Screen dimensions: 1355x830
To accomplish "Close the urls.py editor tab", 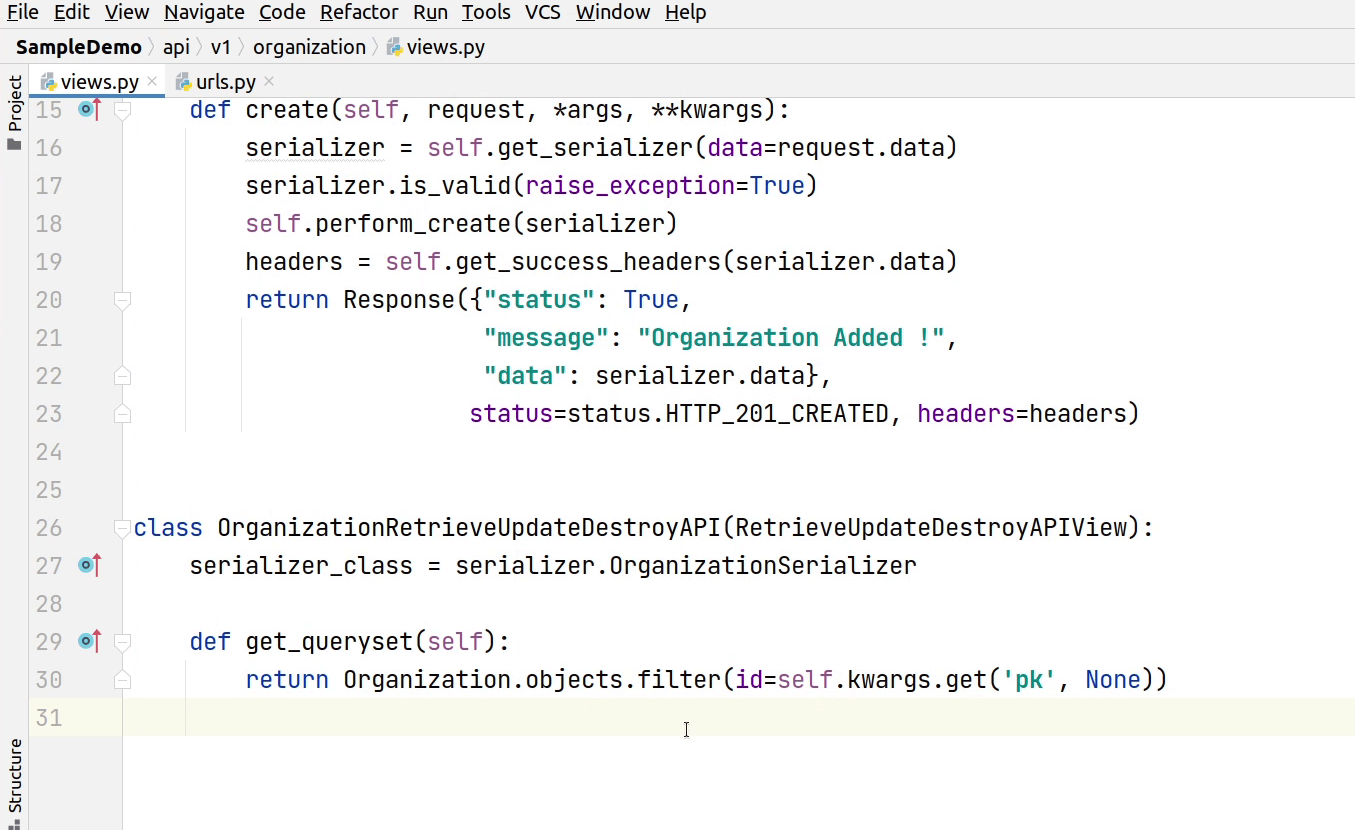I will (x=269, y=82).
